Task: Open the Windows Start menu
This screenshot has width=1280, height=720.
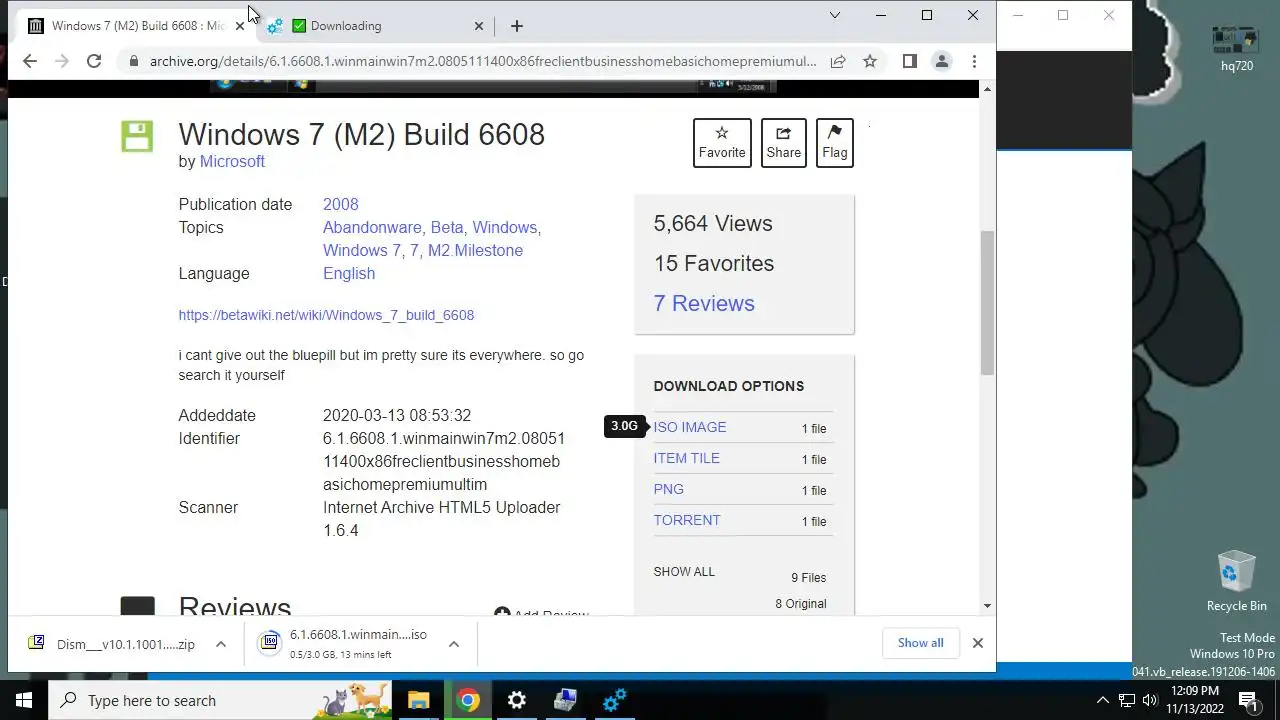Action: click(24, 700)
